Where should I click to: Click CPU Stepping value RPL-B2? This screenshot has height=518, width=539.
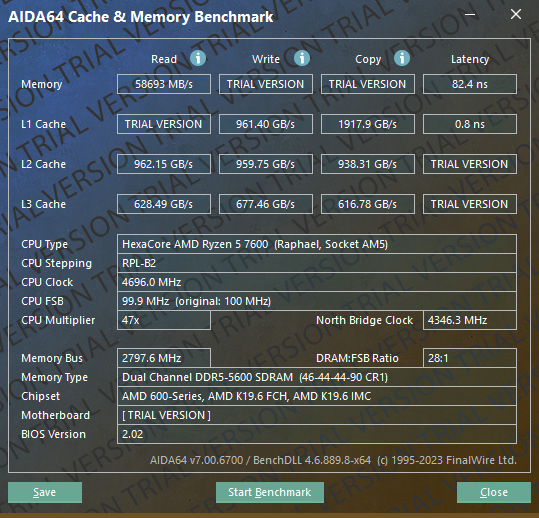point(317,263)
